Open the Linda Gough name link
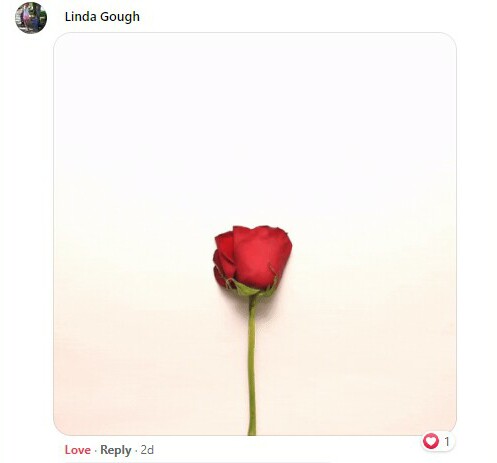497x463 pixels. click(102, 17)
